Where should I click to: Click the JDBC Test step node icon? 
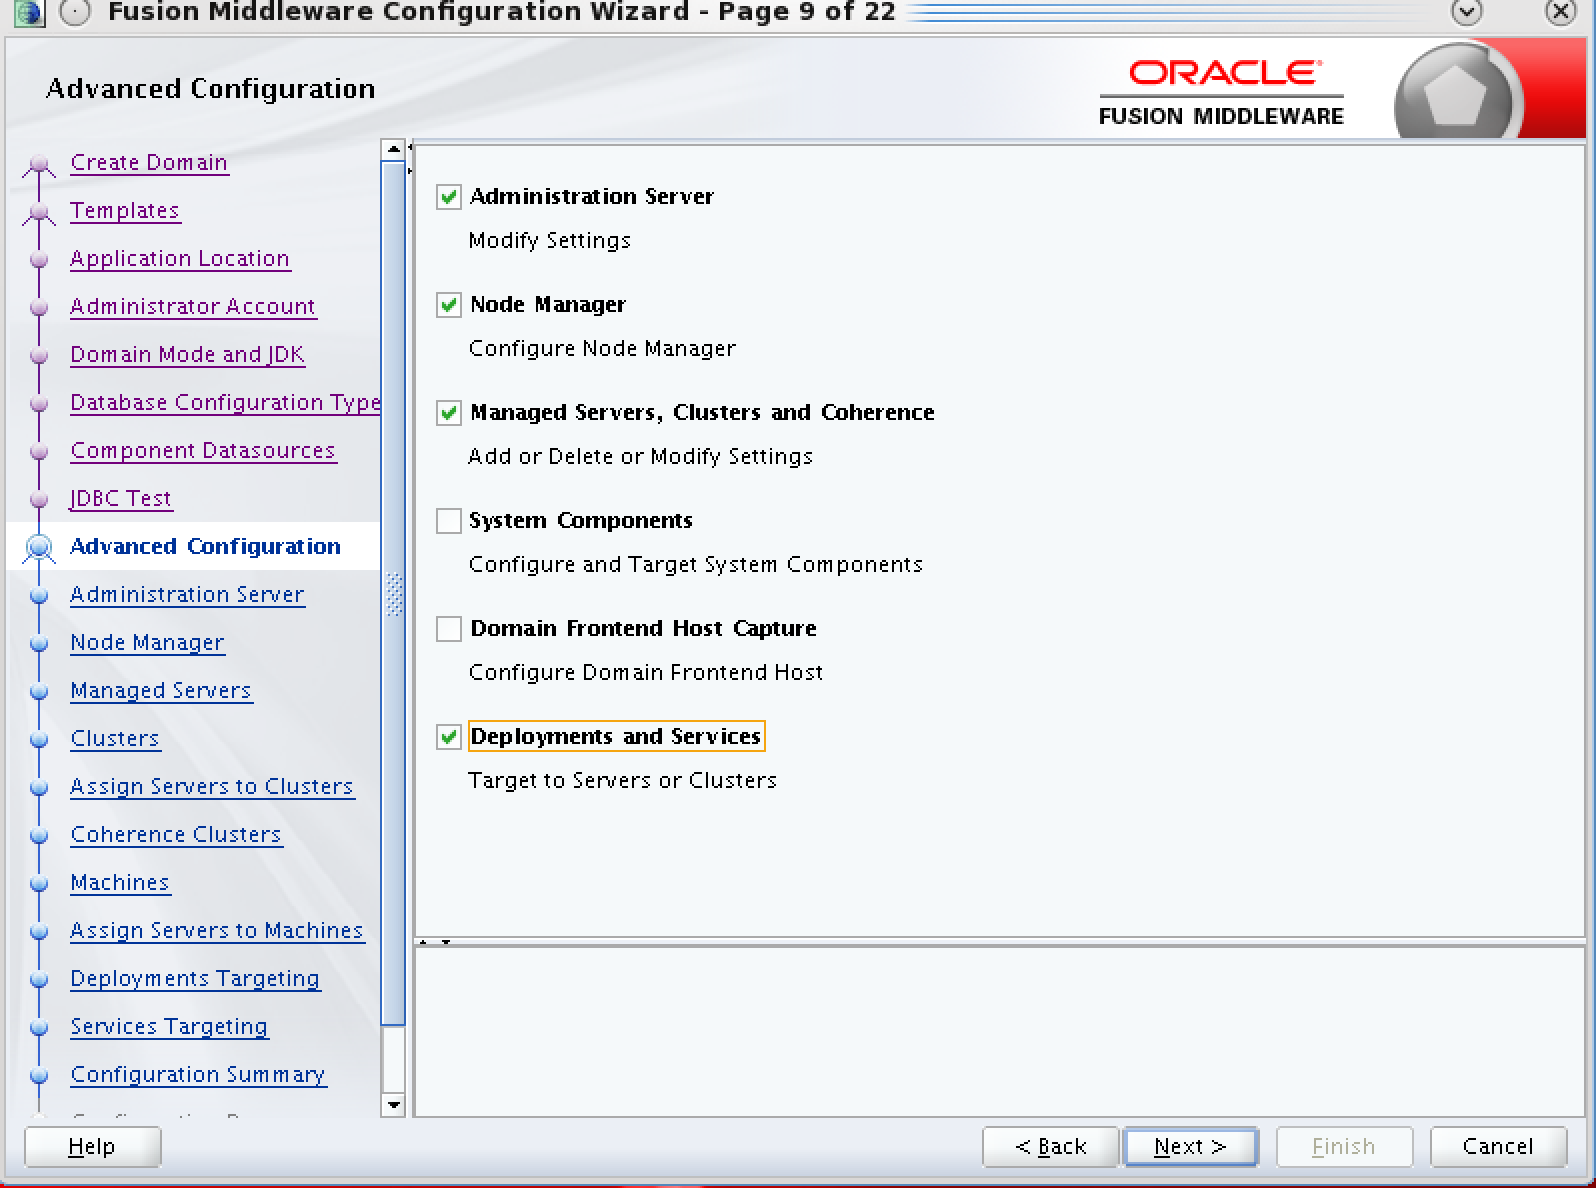pyautogui.click(x=39, y=499)
